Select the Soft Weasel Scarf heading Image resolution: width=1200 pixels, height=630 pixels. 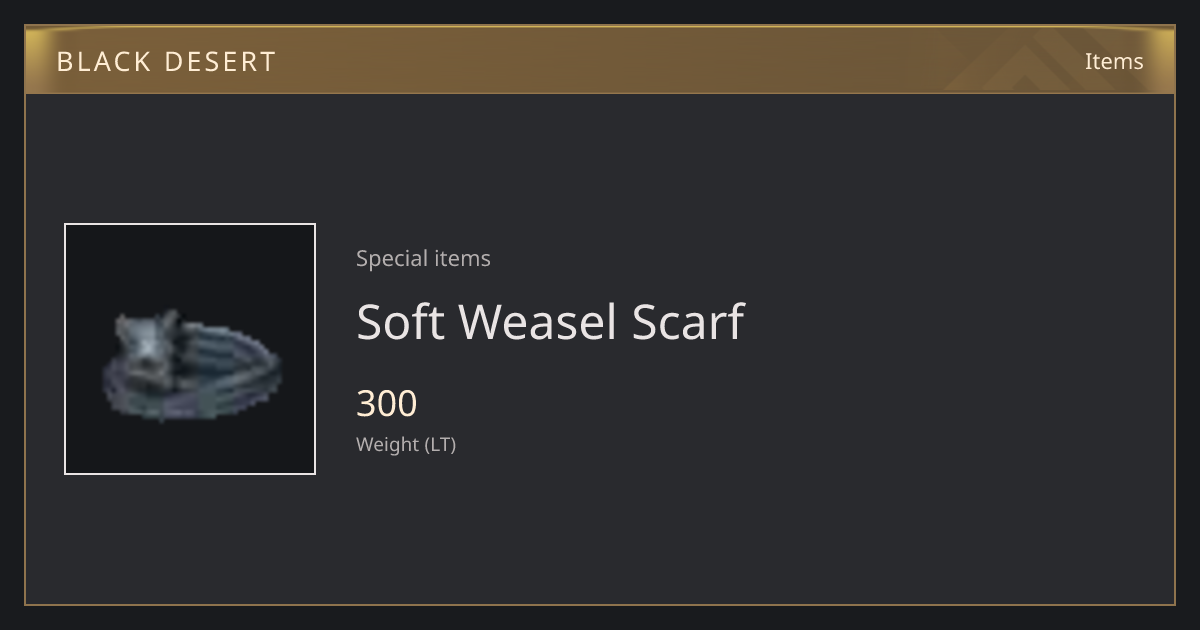coord(550,322)
